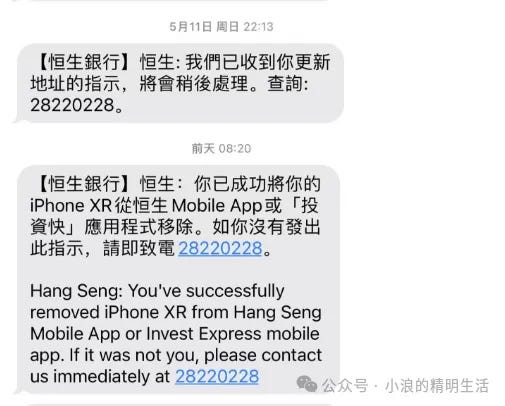
Task: Click the 'Hang Seng: You've successfully' line
Action: [x=157, y=291]
